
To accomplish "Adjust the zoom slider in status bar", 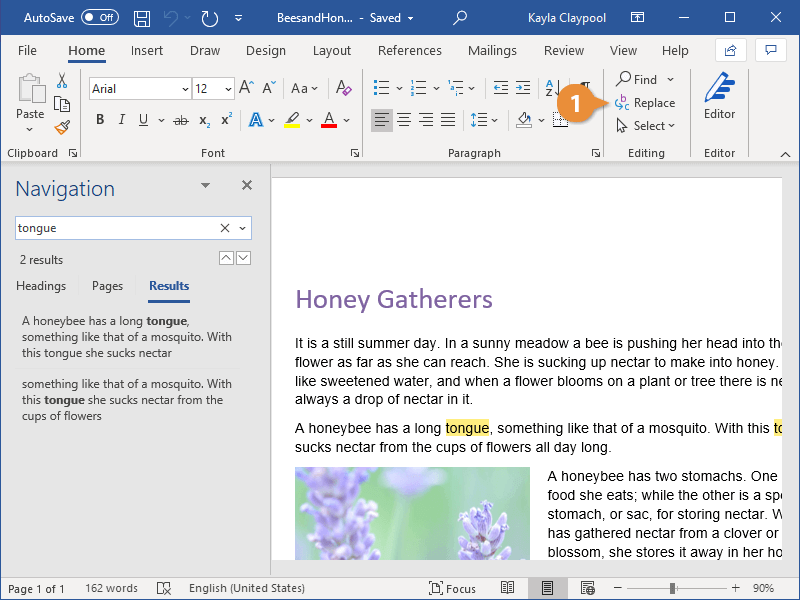I will [673, 588].
